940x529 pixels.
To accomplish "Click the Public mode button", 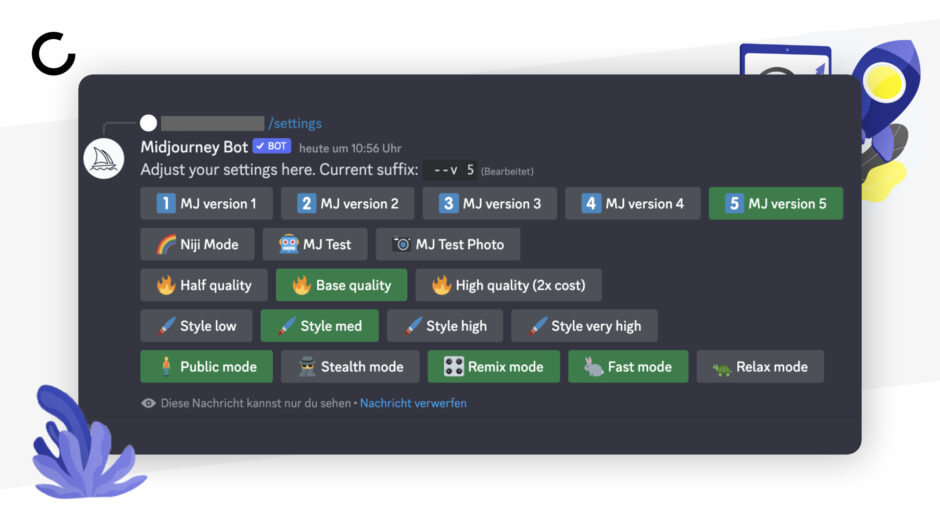I will [x=206, y=366].
